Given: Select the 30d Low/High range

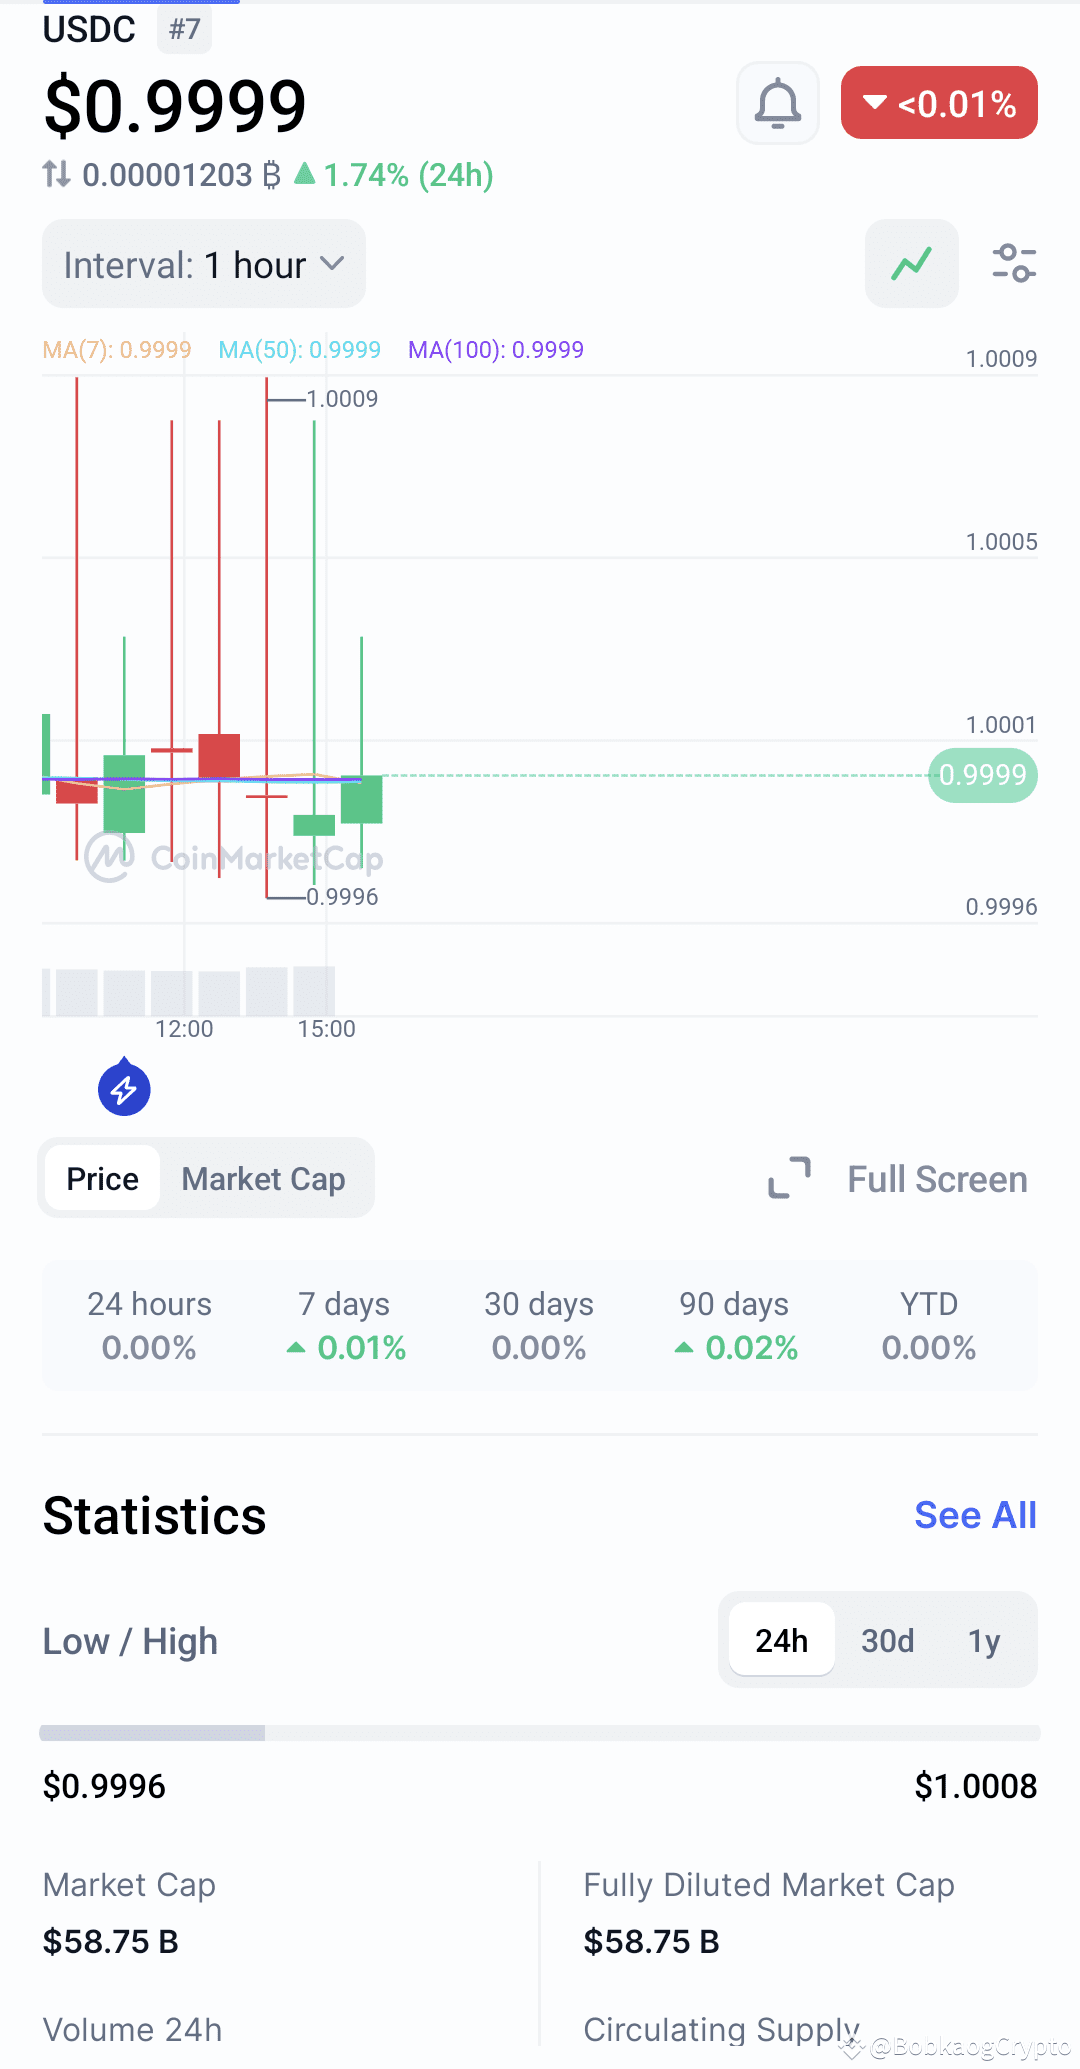Looking at the screenshot, I should 888,1640.
